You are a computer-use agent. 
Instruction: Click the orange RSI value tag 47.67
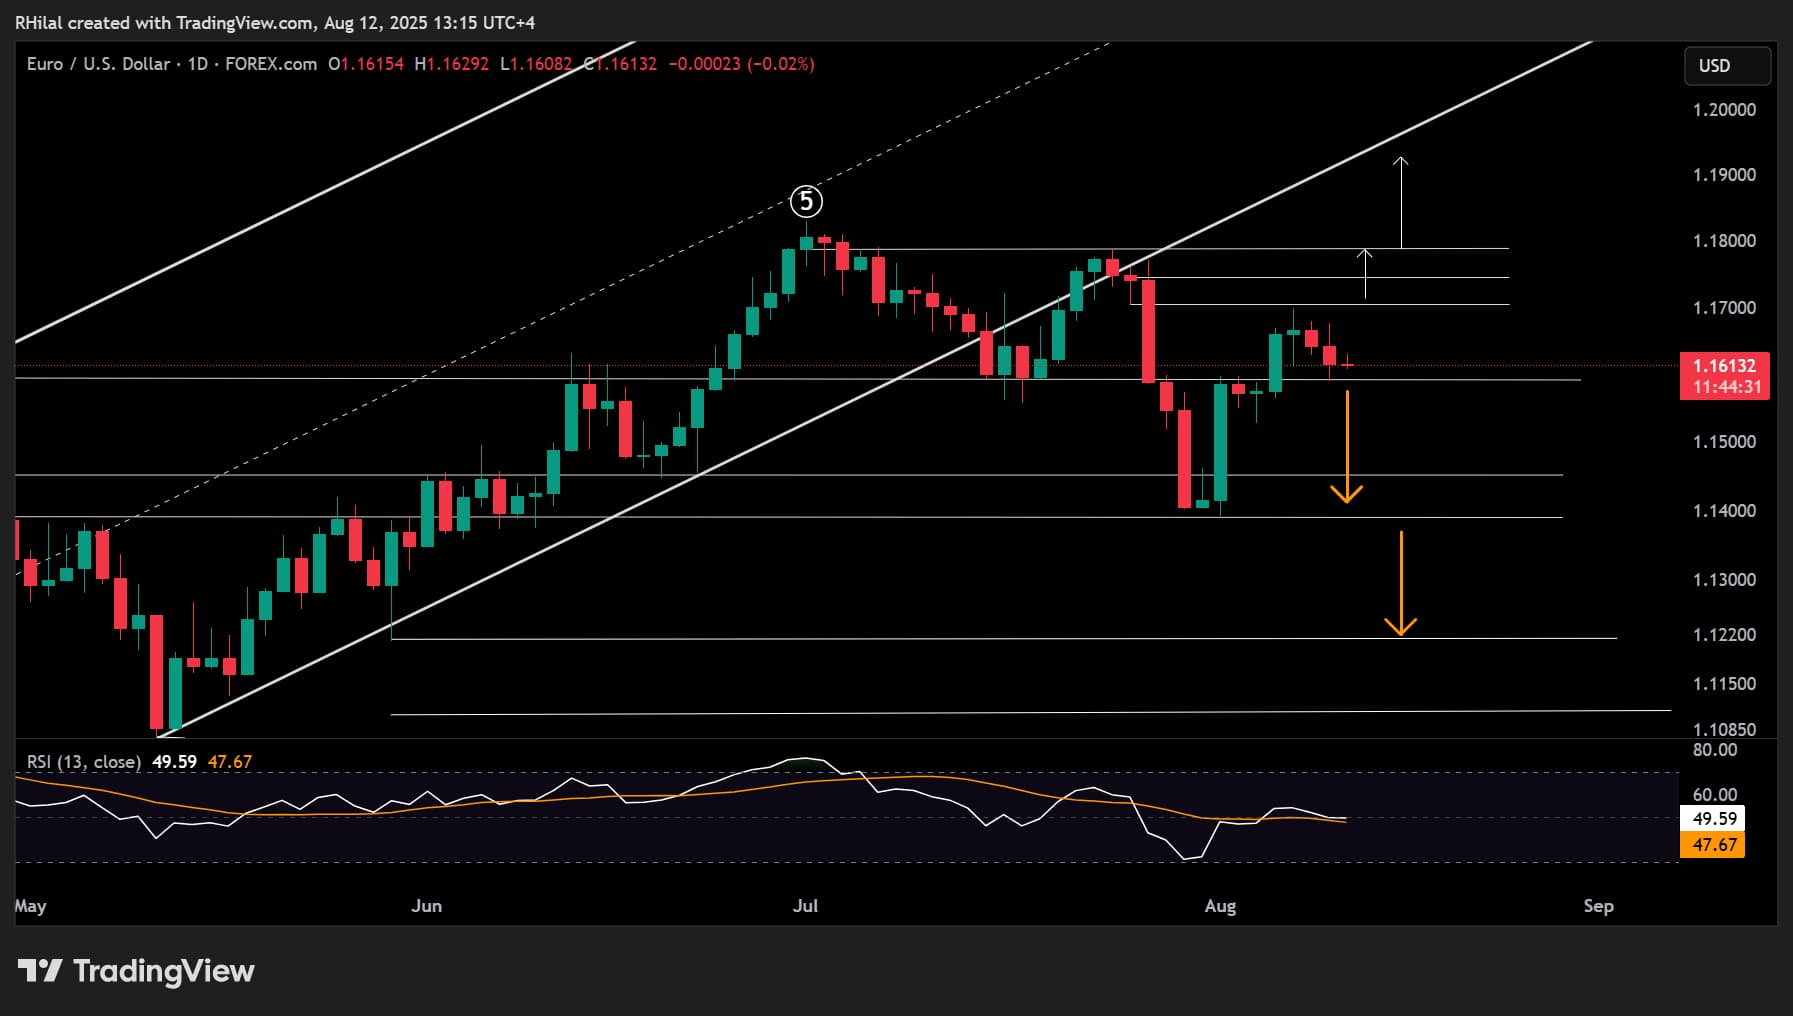(1713, 845)
